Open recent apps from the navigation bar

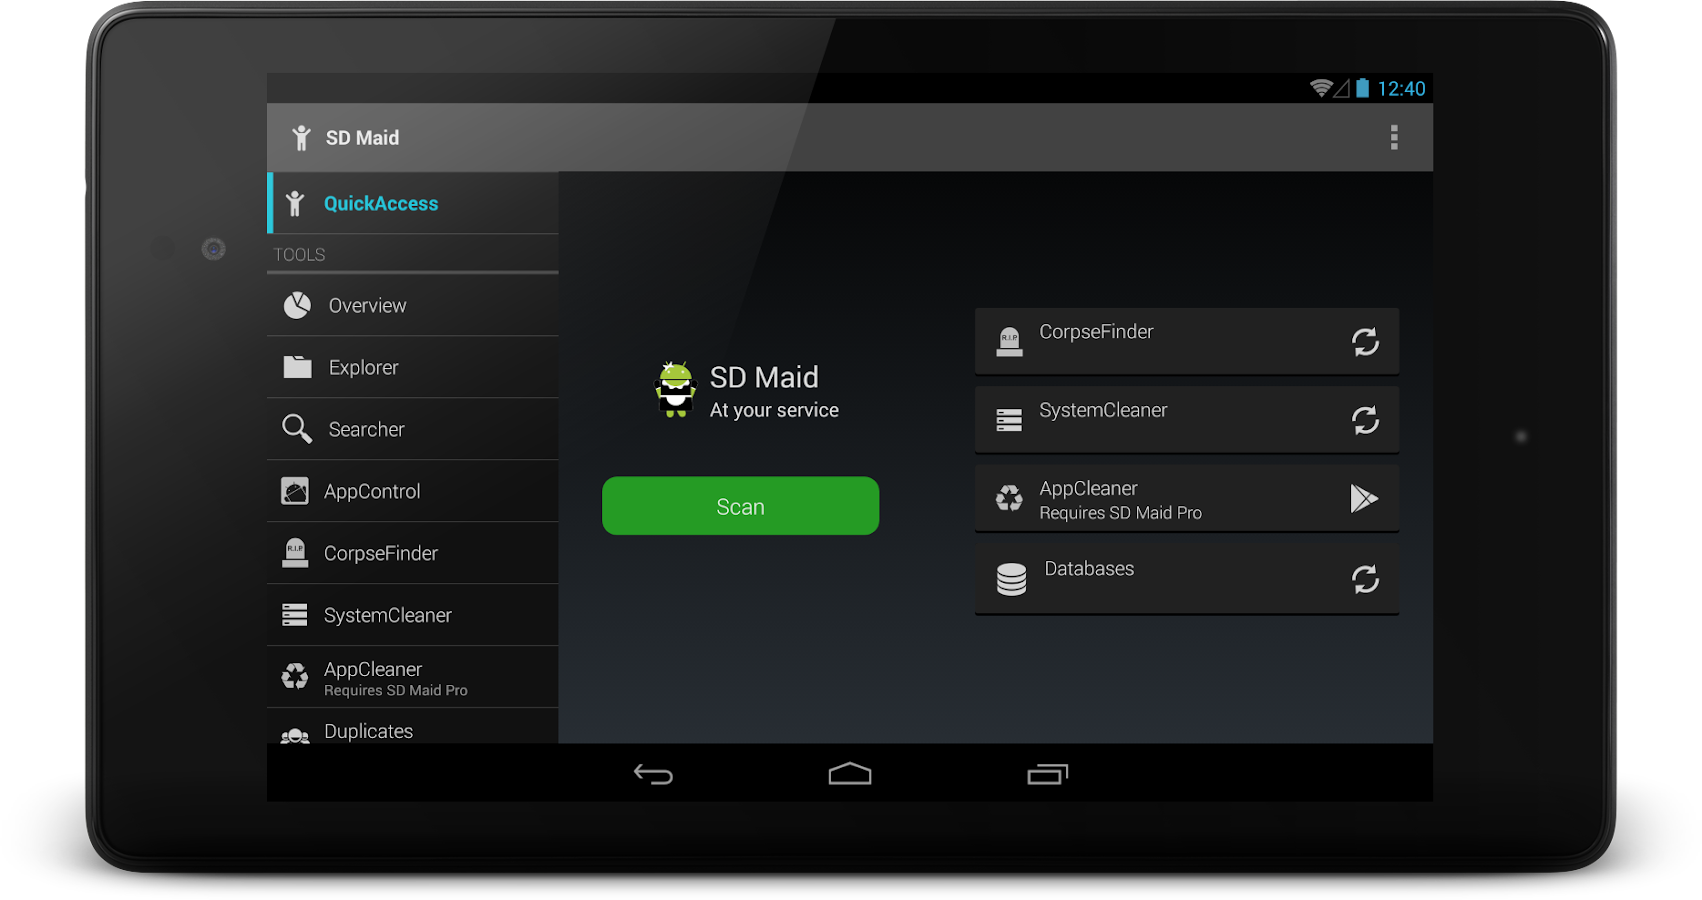point(1046,773)
